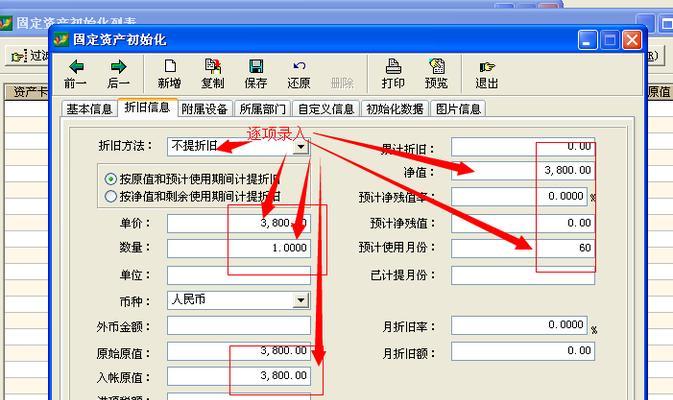Go to next record with 后一 arrow
This screenshot has width=673, height=400.
pos(118,74)
